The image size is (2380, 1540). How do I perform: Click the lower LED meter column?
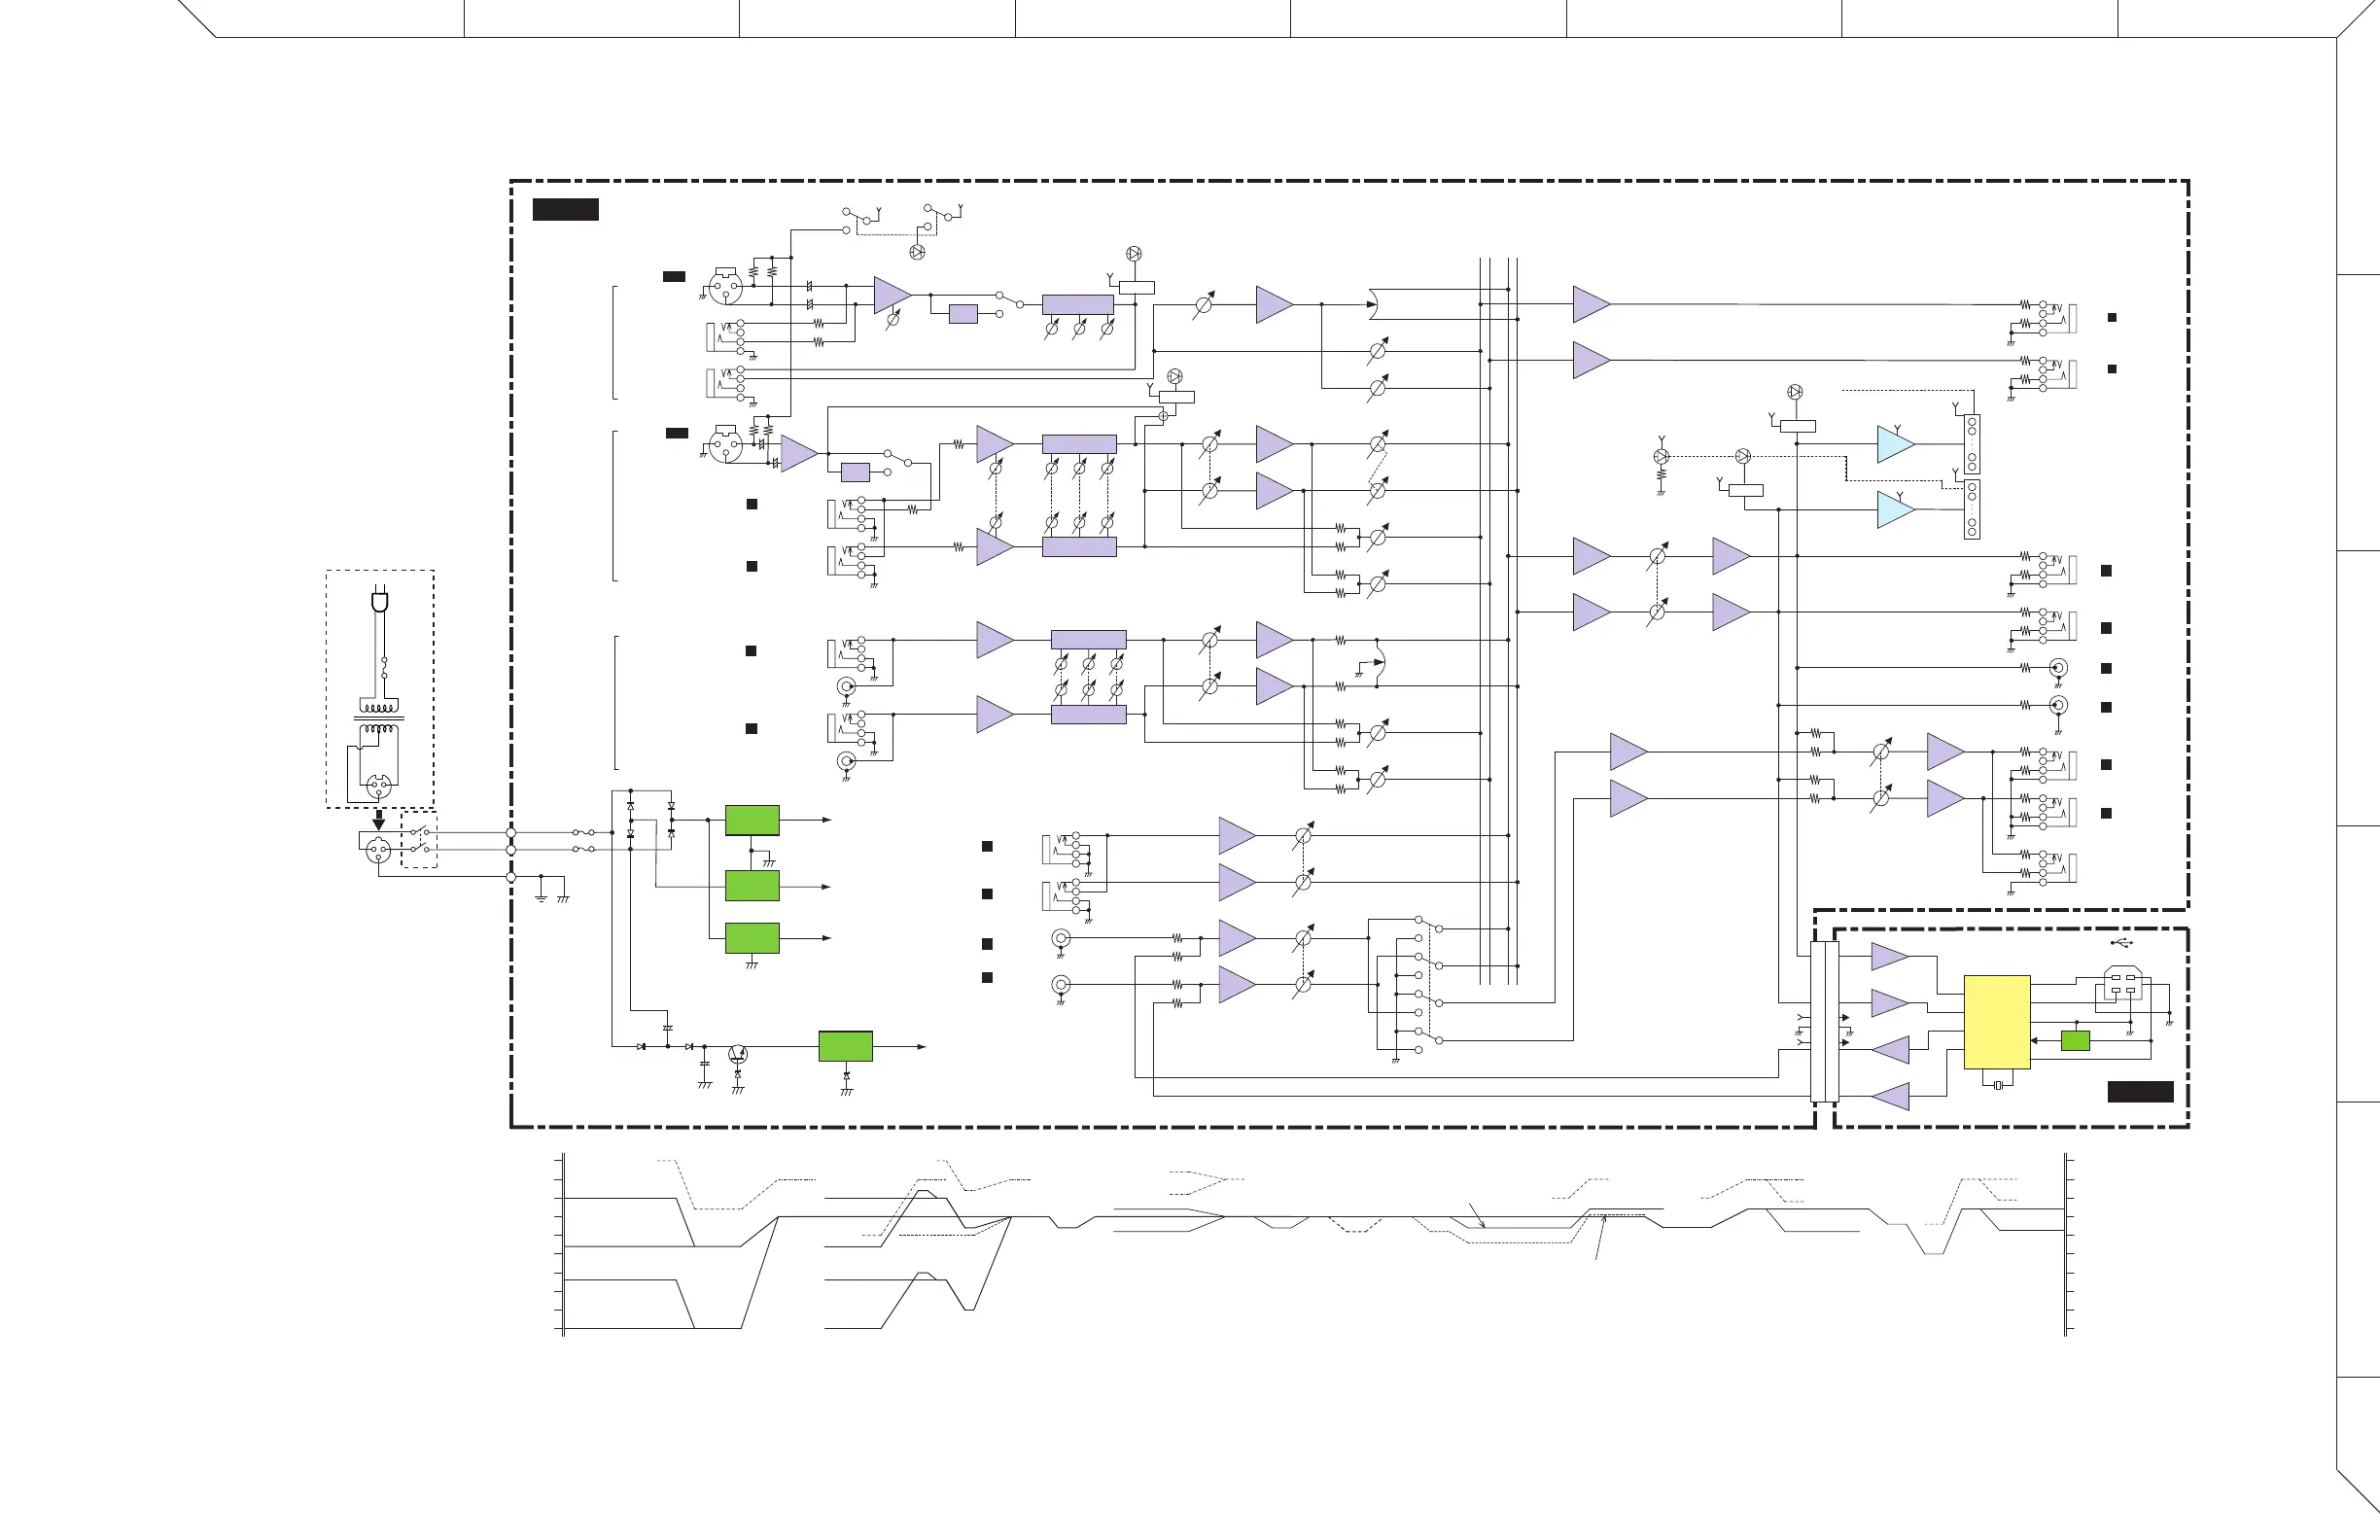click(1972, 510)
